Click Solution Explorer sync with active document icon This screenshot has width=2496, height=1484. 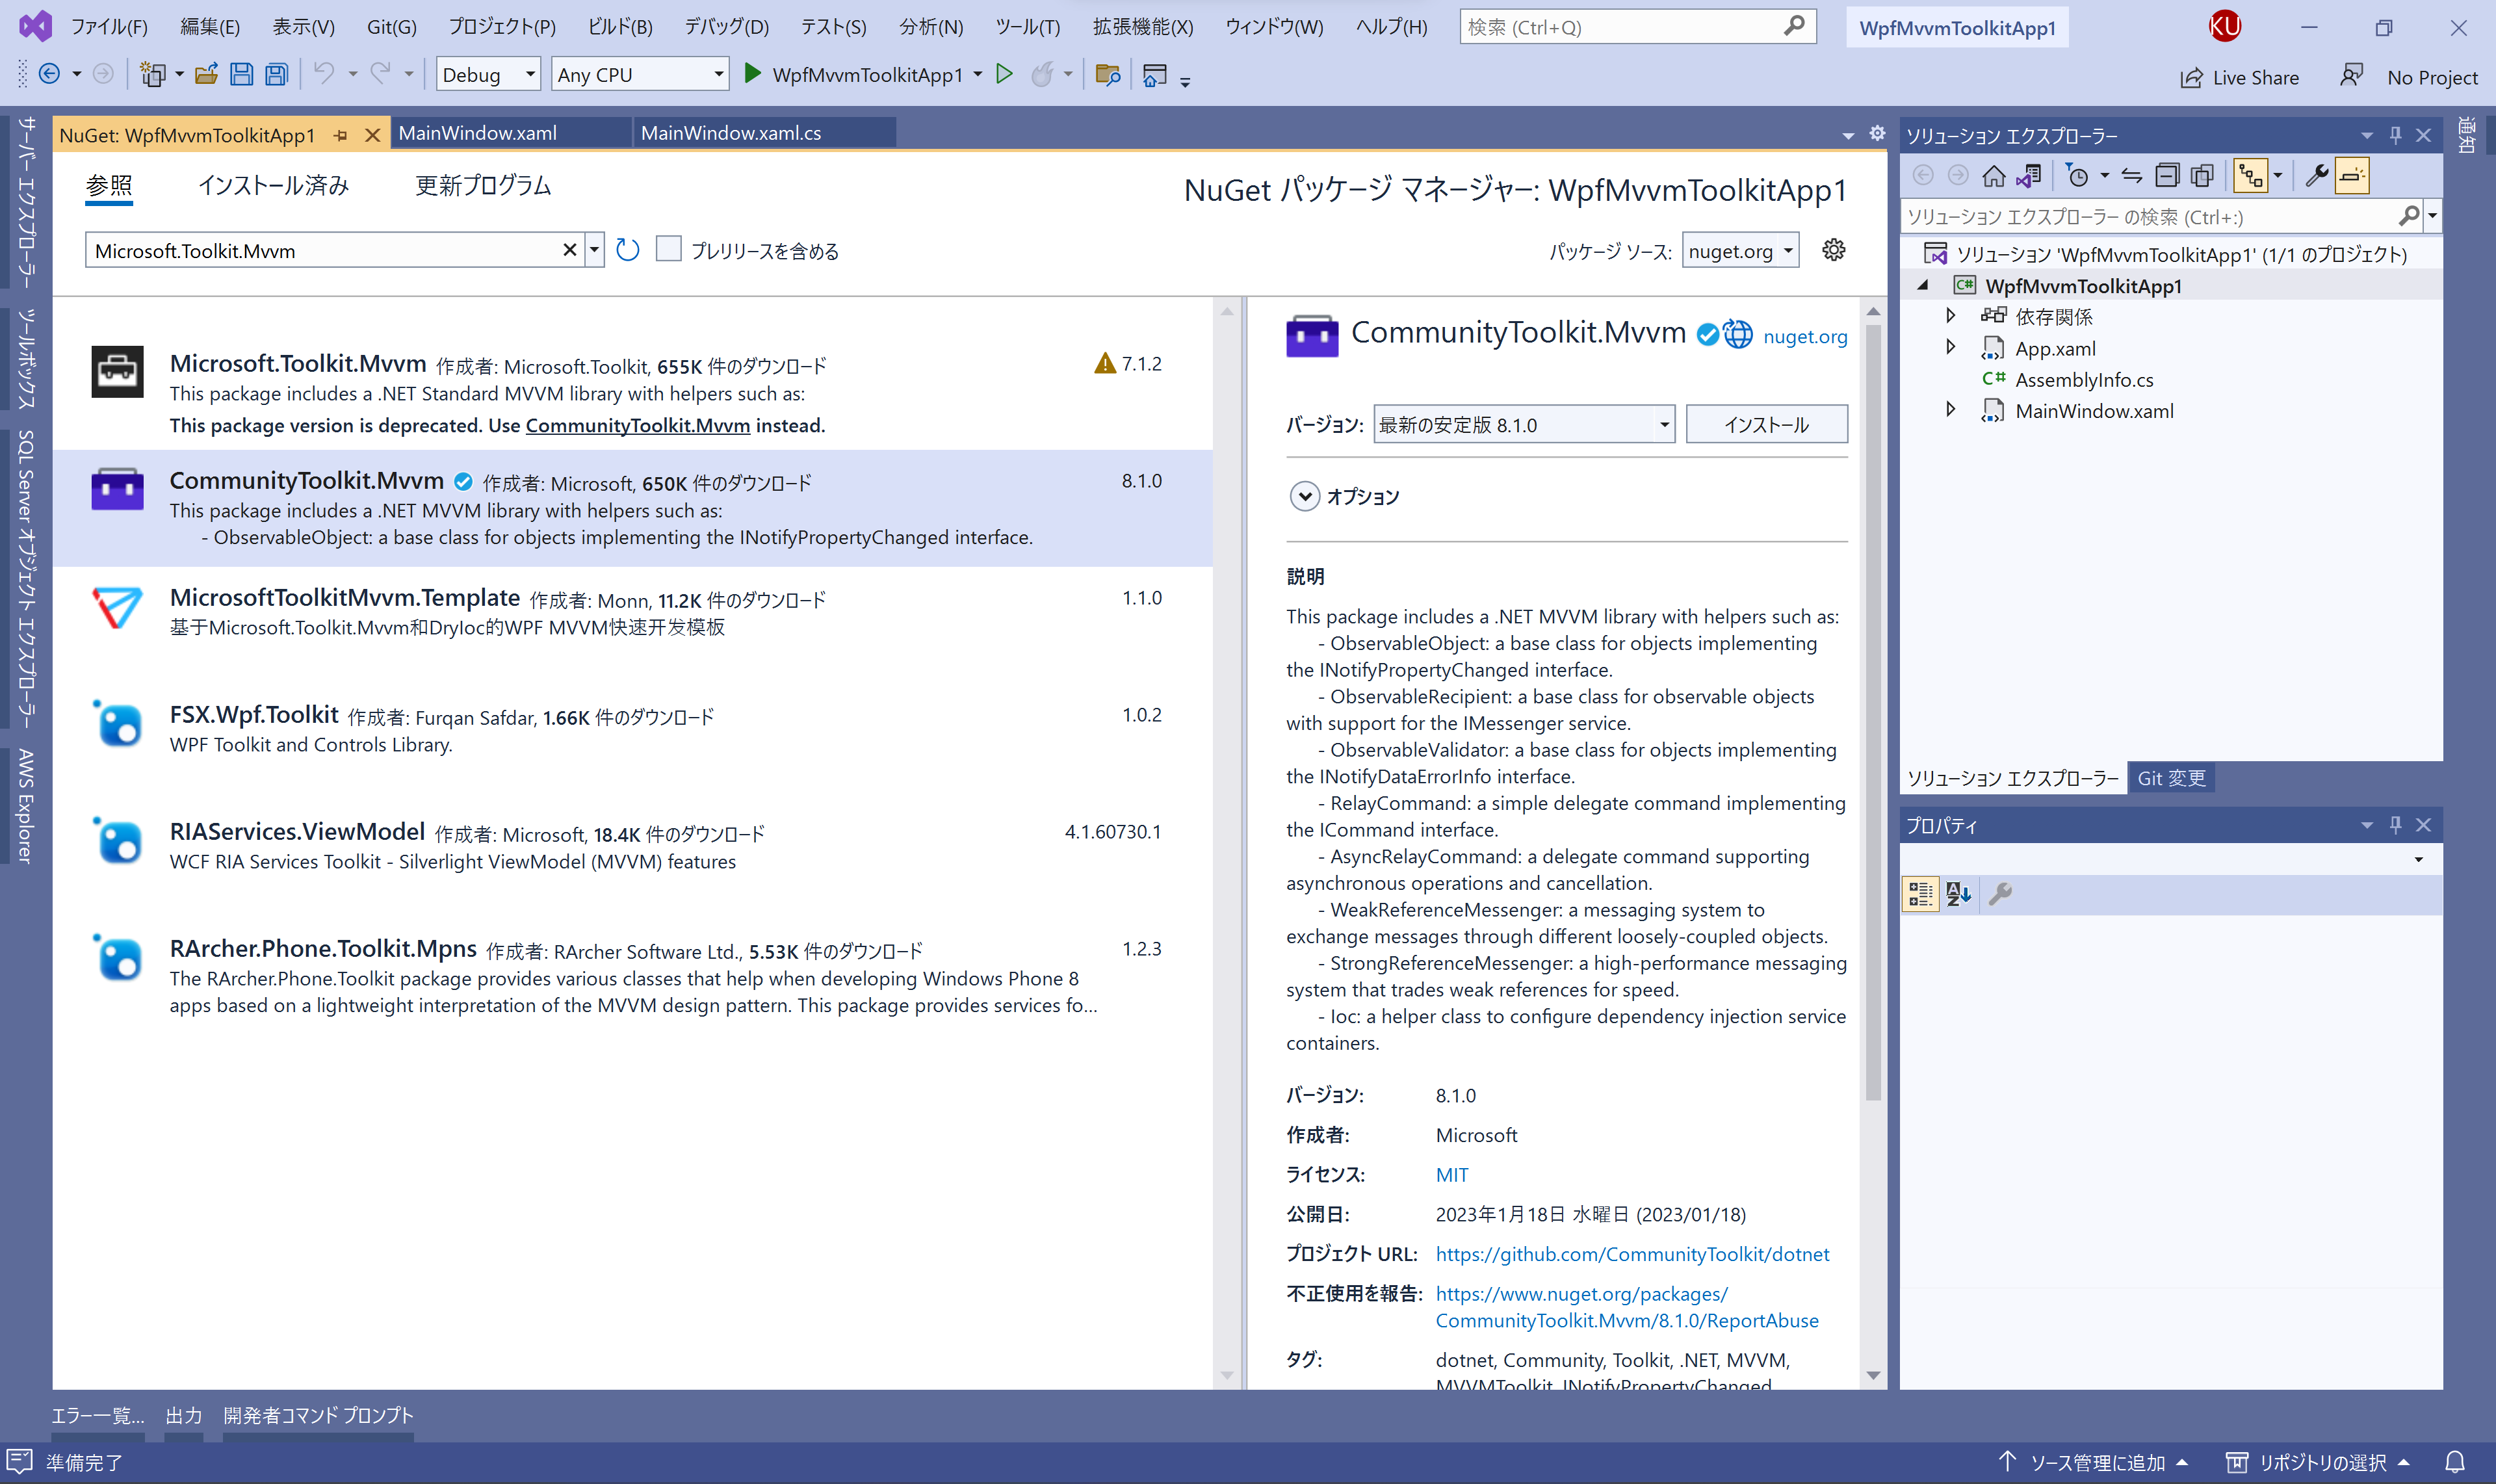click(2132, 176)
